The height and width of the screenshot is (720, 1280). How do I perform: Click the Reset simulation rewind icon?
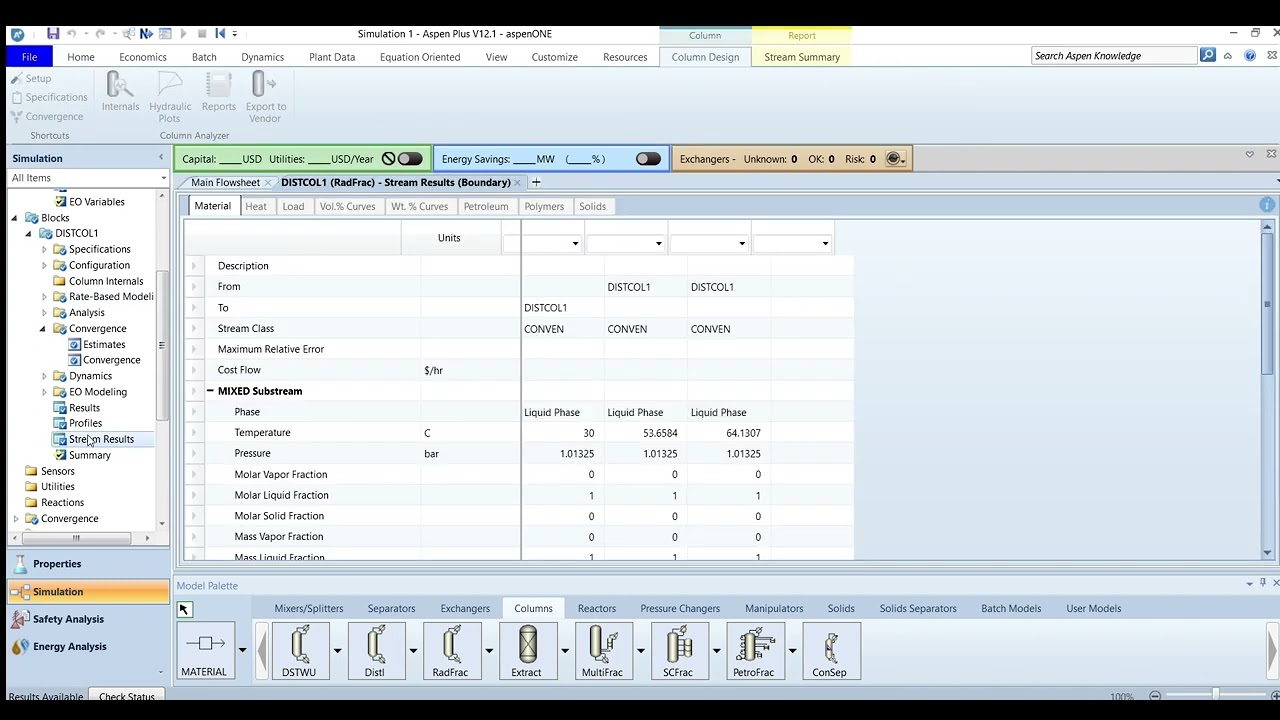click(220, 34)
